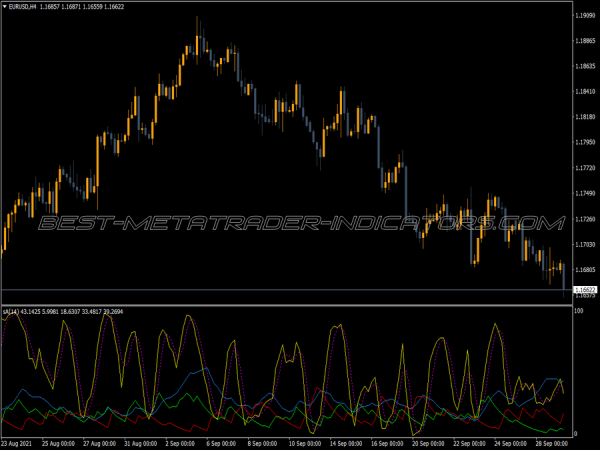Click the indicator value 43.1425

tap(29, 312)
